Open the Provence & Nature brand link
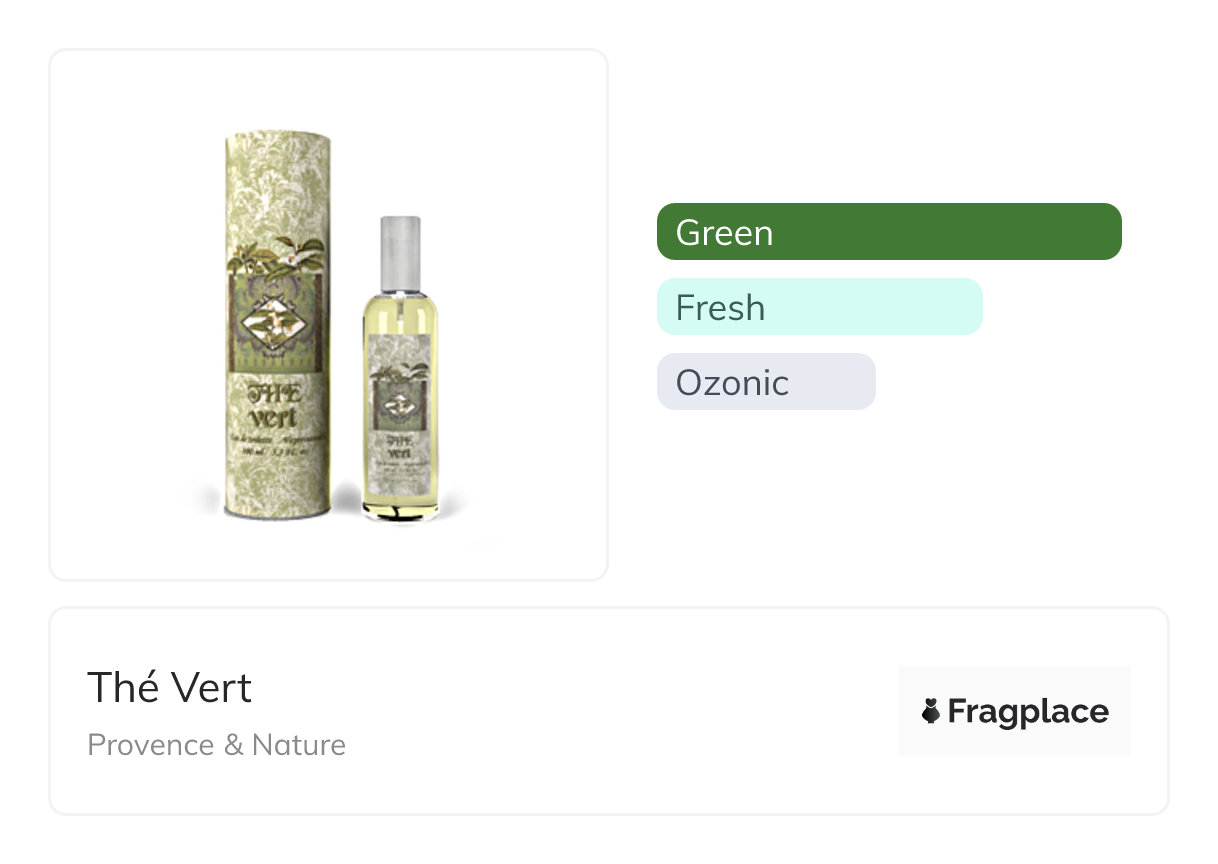This screenshot has width=1218, height=864. click(217, 745)
